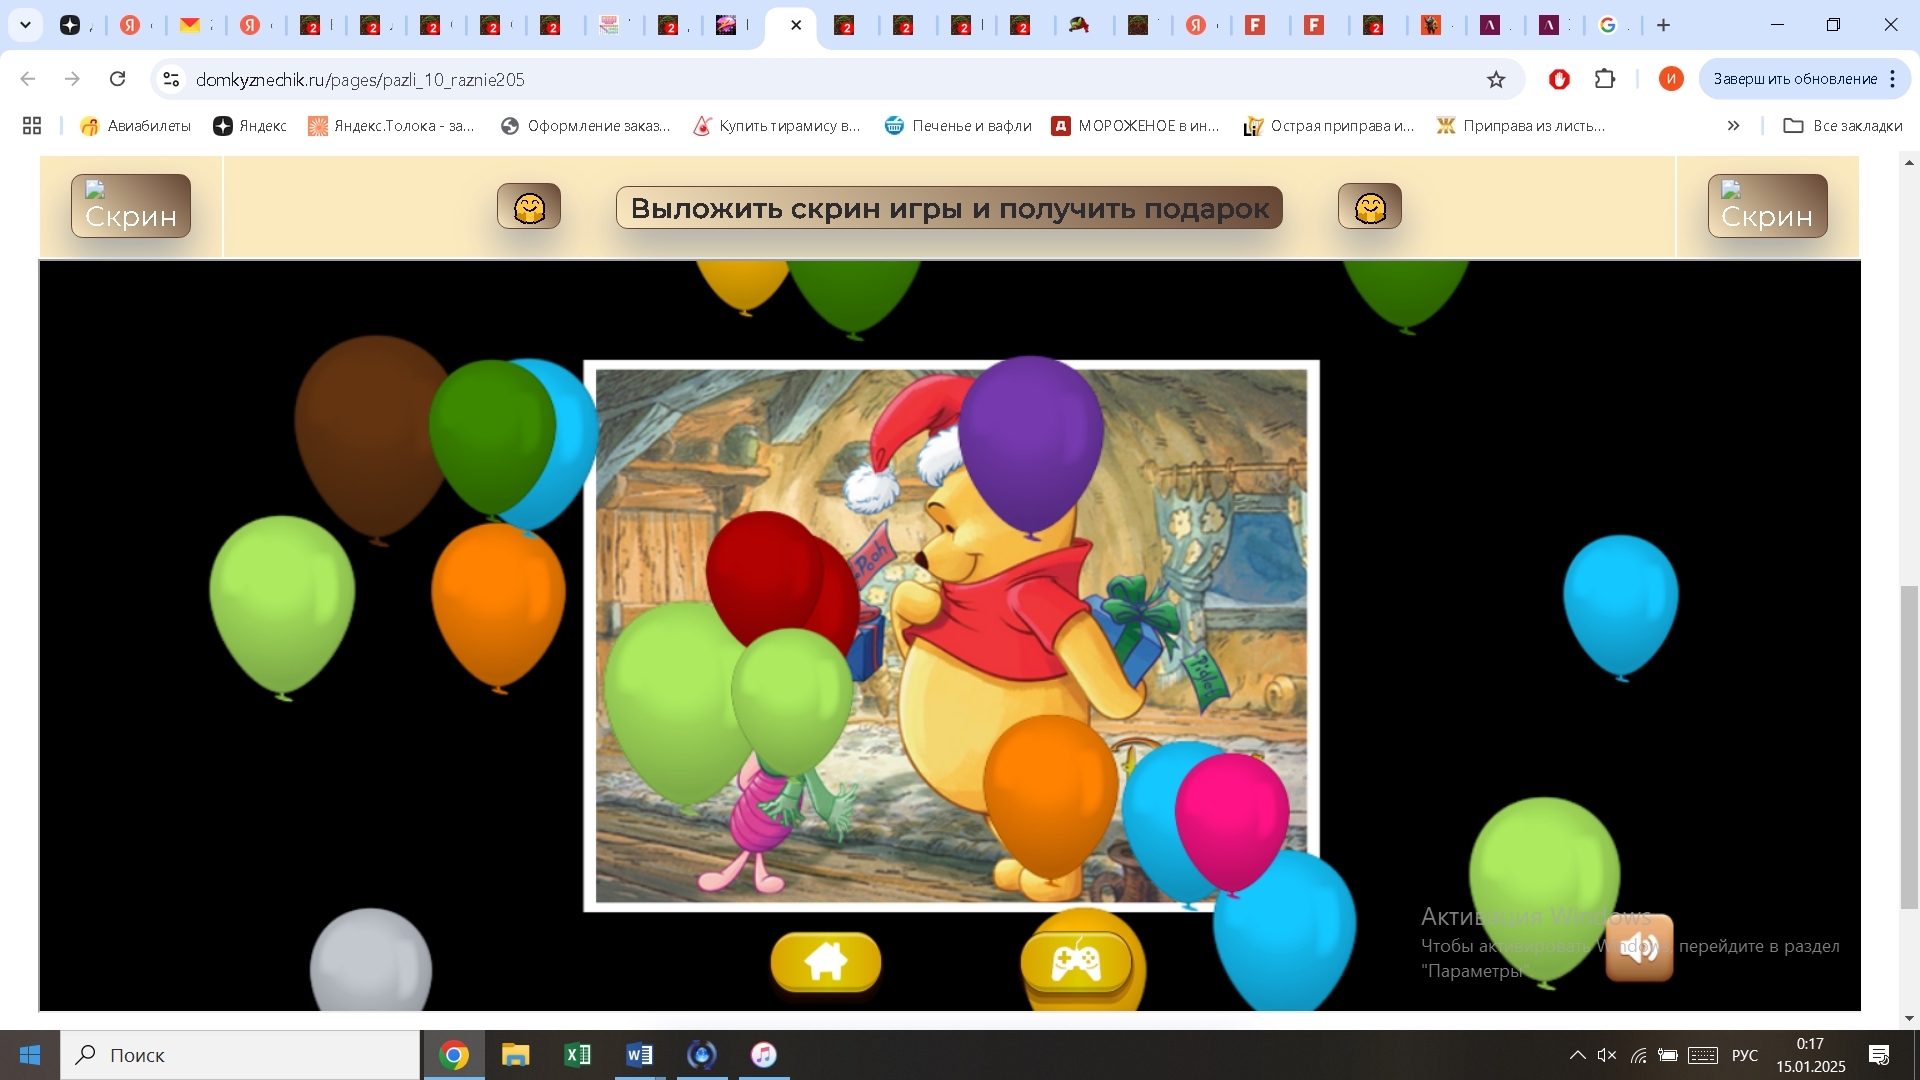Open a new tab with plus button
Viewport: 1920px width, 1080px height.
click(x=1664, y=25)
